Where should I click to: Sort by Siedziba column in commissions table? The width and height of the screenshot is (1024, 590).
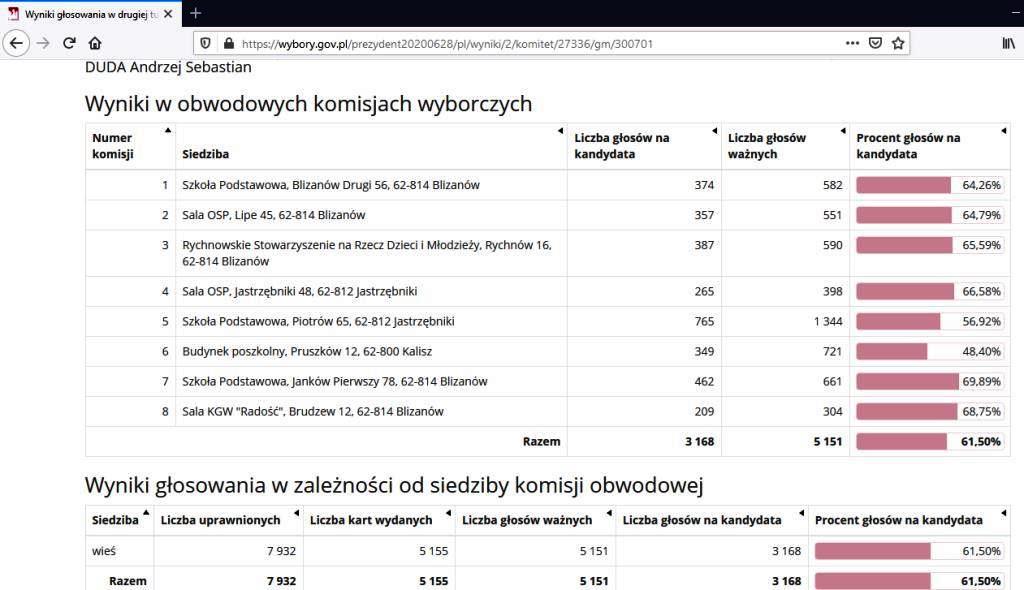point(560,131)
